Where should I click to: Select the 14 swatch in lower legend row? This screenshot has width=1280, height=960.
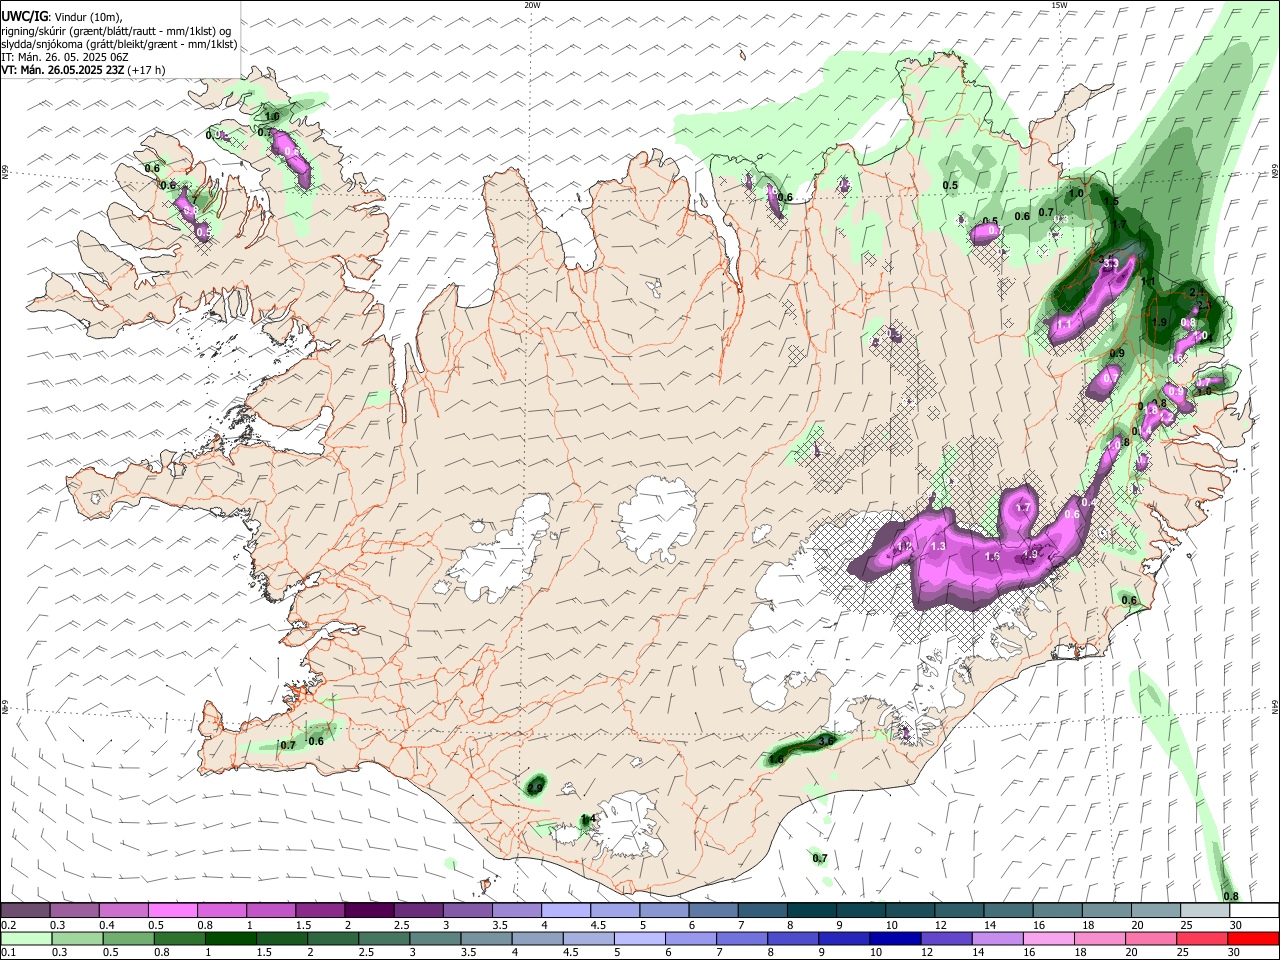(998, 939)
